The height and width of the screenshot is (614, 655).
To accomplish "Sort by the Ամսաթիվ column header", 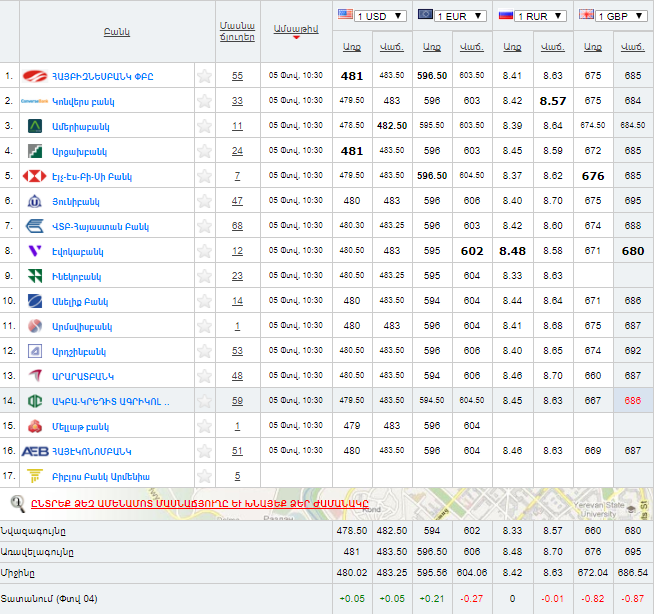I will click(x=295, y=31).
